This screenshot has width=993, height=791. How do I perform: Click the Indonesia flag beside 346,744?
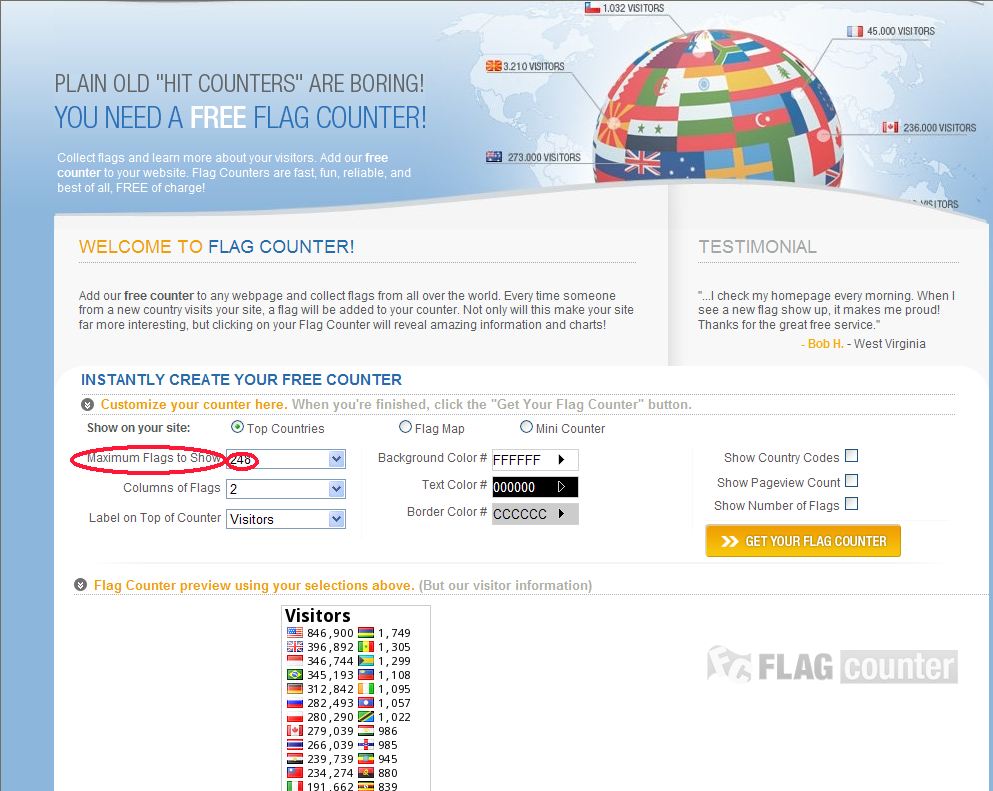coord(294,661)
